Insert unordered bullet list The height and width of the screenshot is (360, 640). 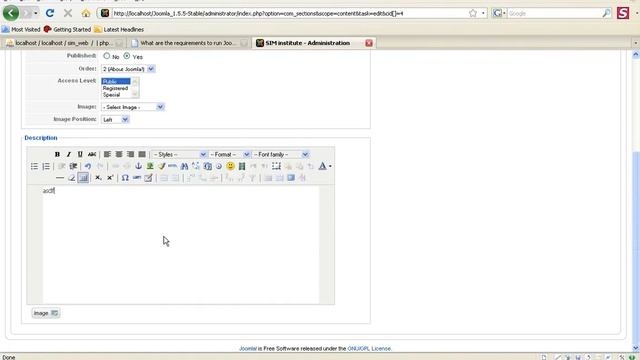34,166
